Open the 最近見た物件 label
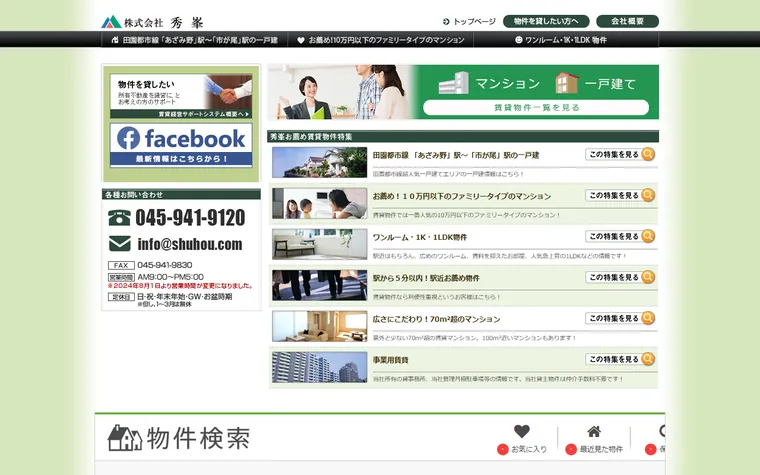This screenshot has width=760, height=475. point(601,449)
